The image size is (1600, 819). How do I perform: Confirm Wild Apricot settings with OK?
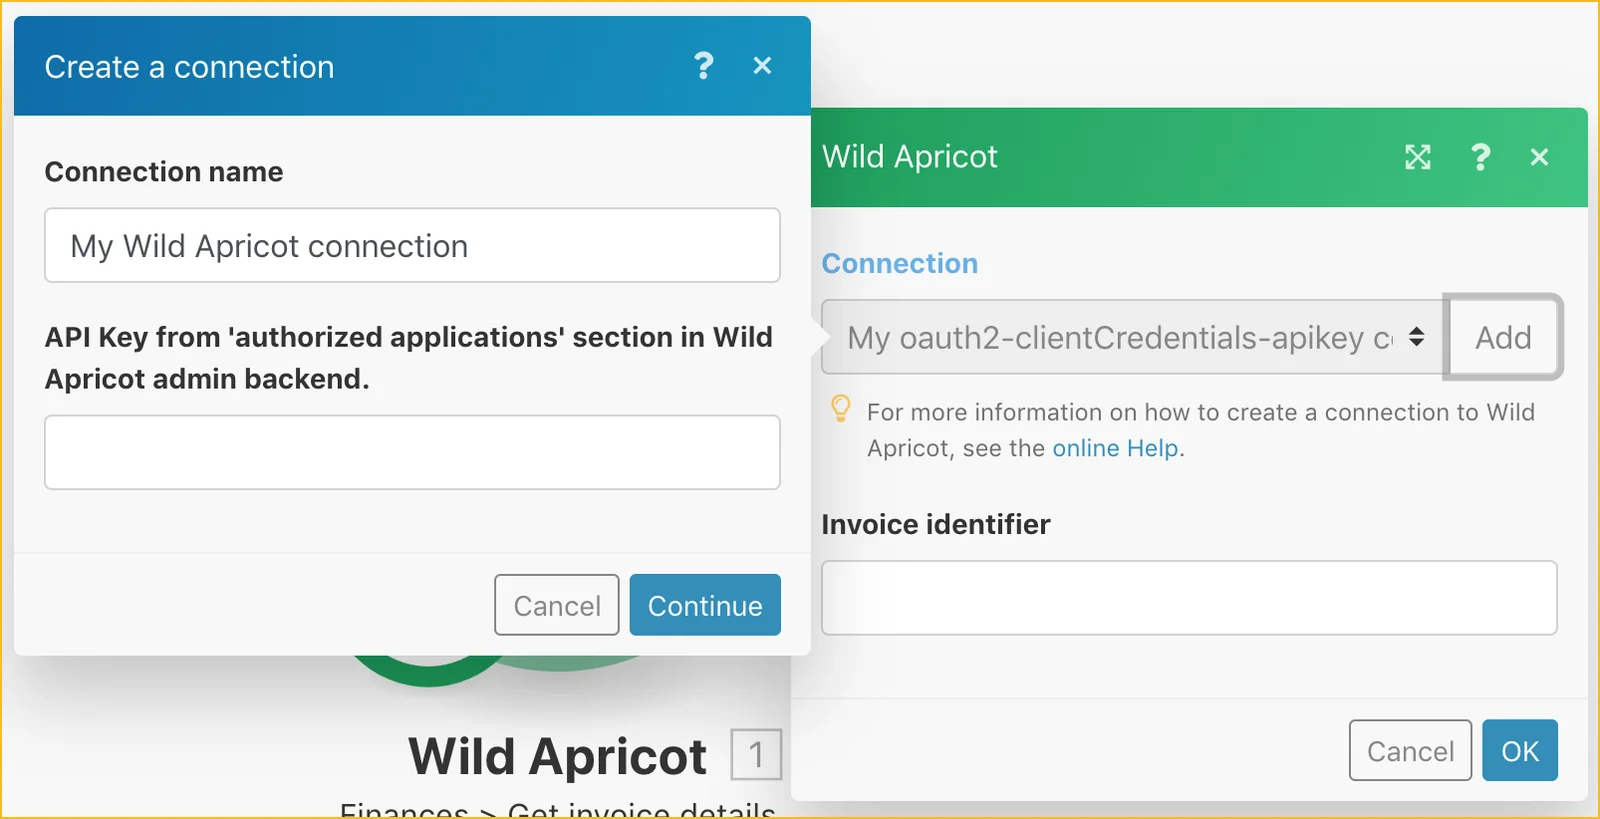[1520, 750]
